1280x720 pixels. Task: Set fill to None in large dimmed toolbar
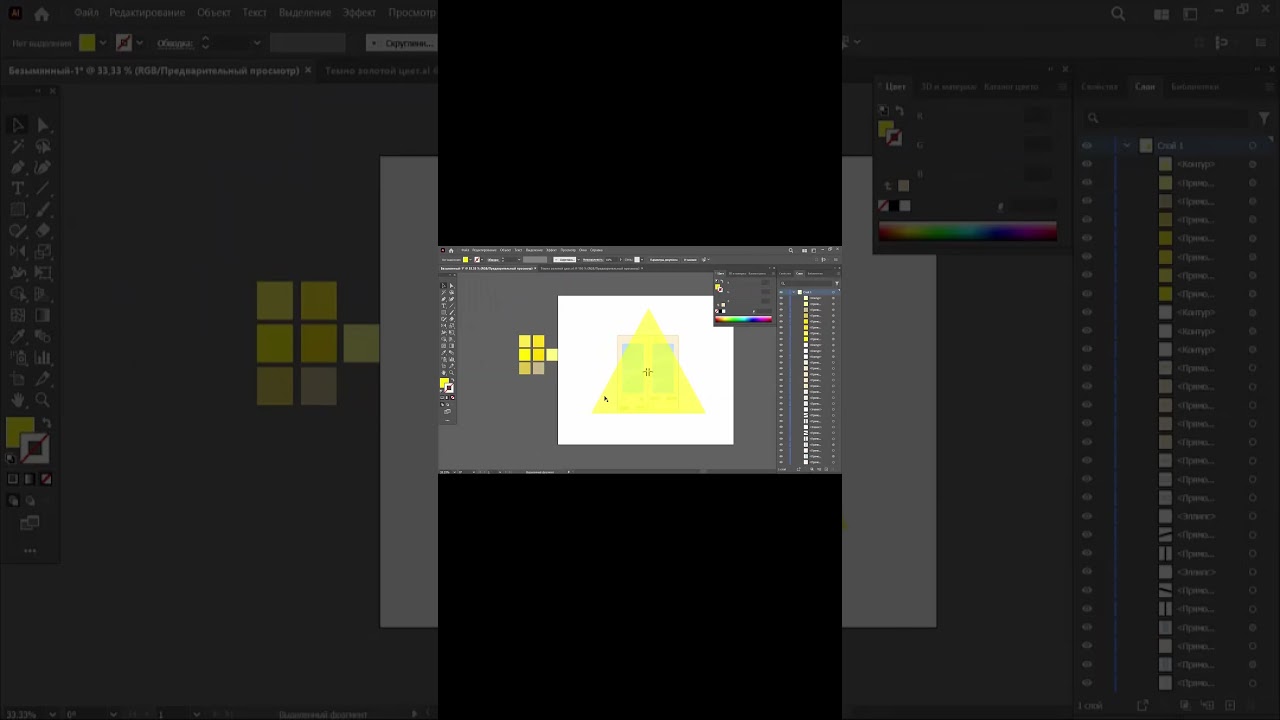pyautogui.click(x=45, y=479)
